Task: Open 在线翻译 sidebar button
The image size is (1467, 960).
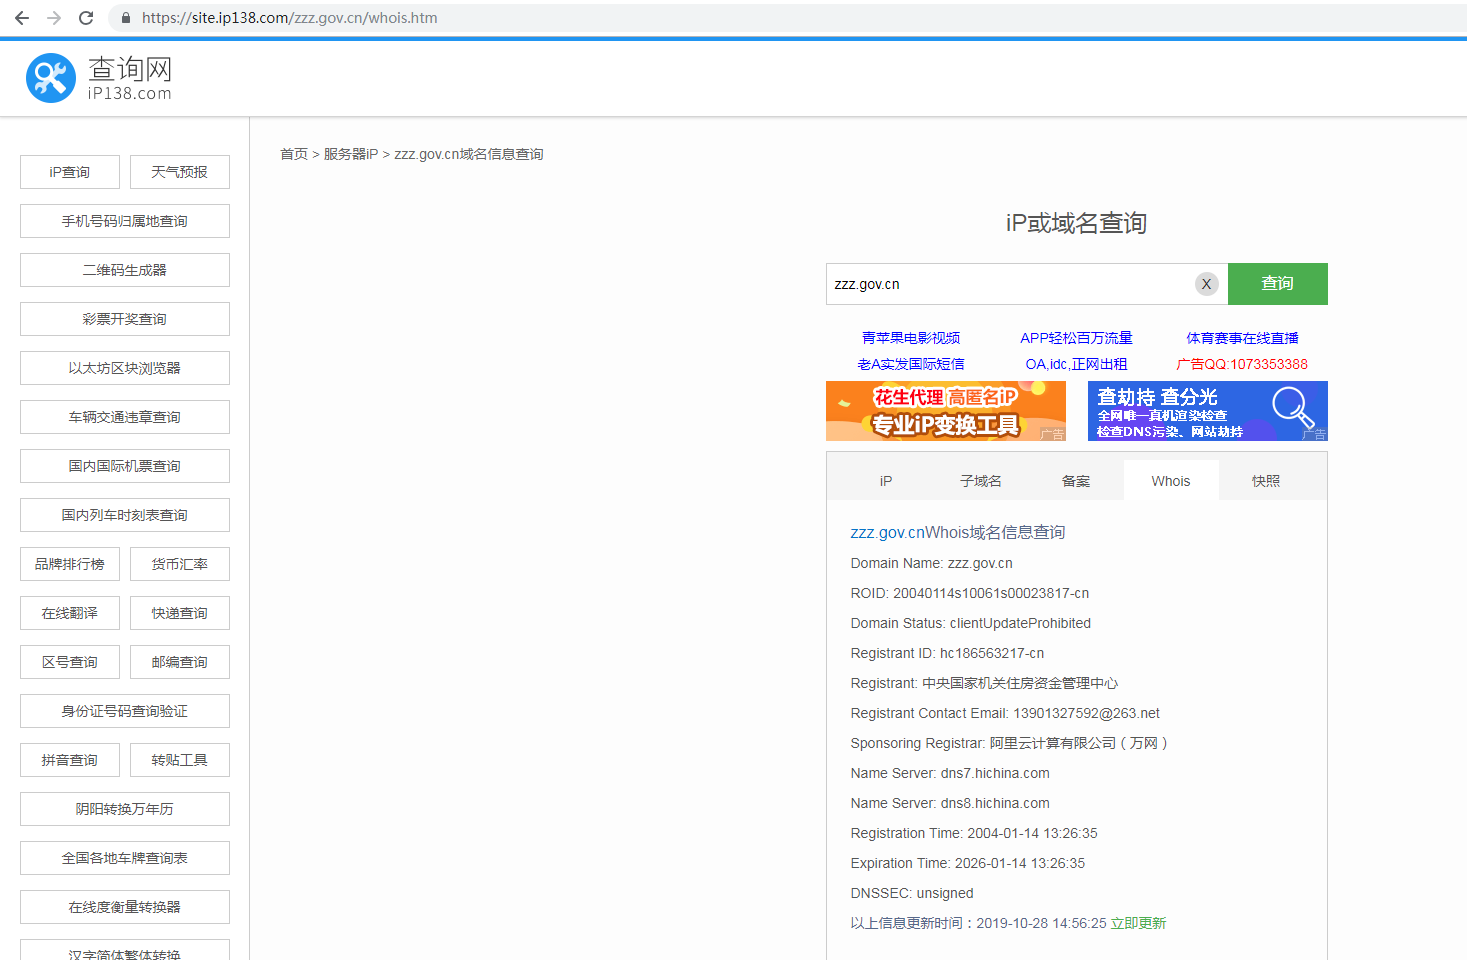Action: coord(70,613)
